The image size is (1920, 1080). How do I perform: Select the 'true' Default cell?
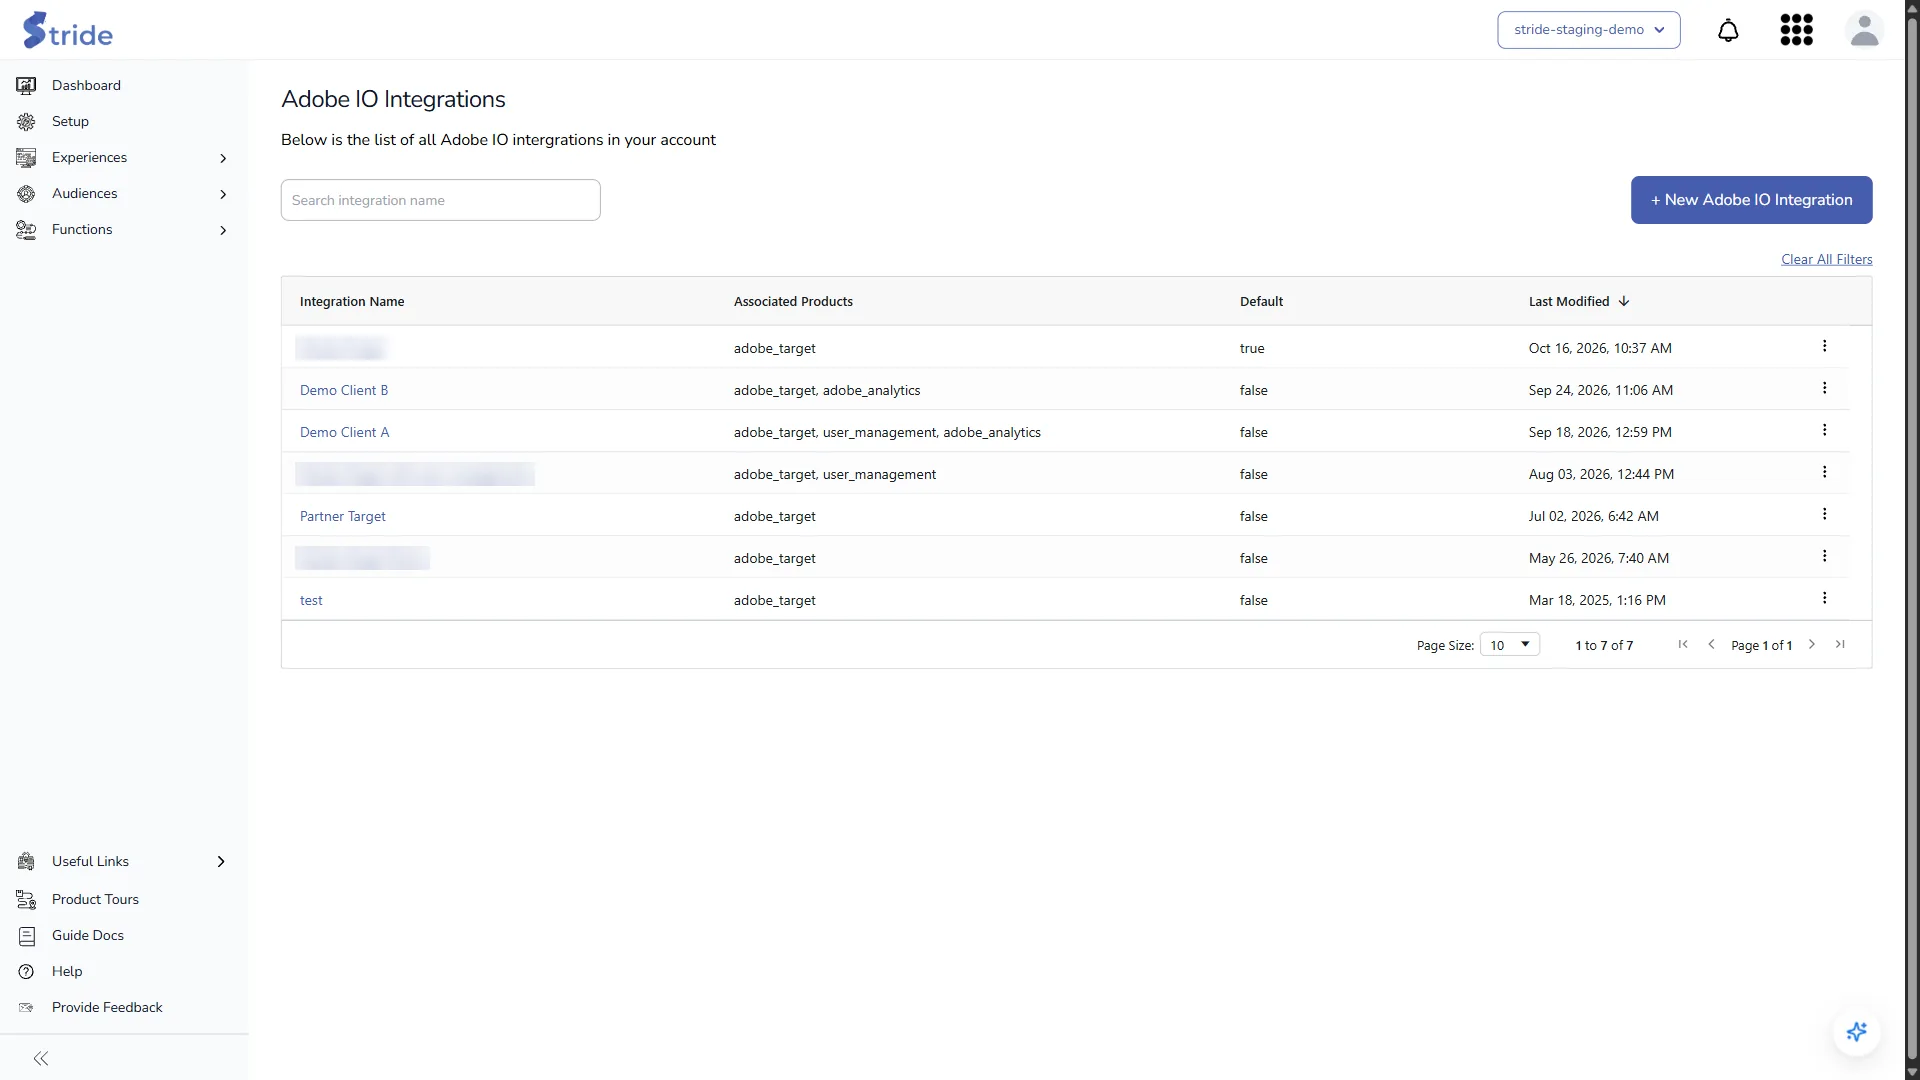1252,348
